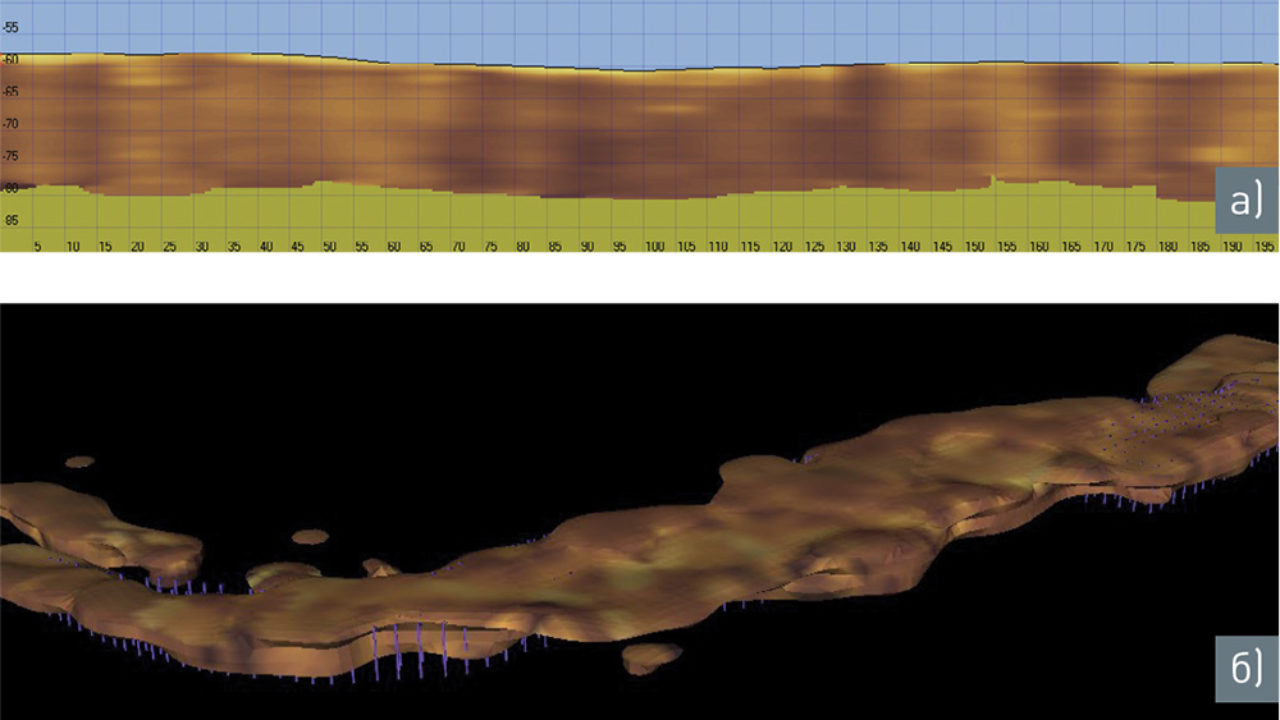This screenshot has height=720, width=1280.
Task: Click the distance axis label 165
Action: click(x=1070, y=246)
